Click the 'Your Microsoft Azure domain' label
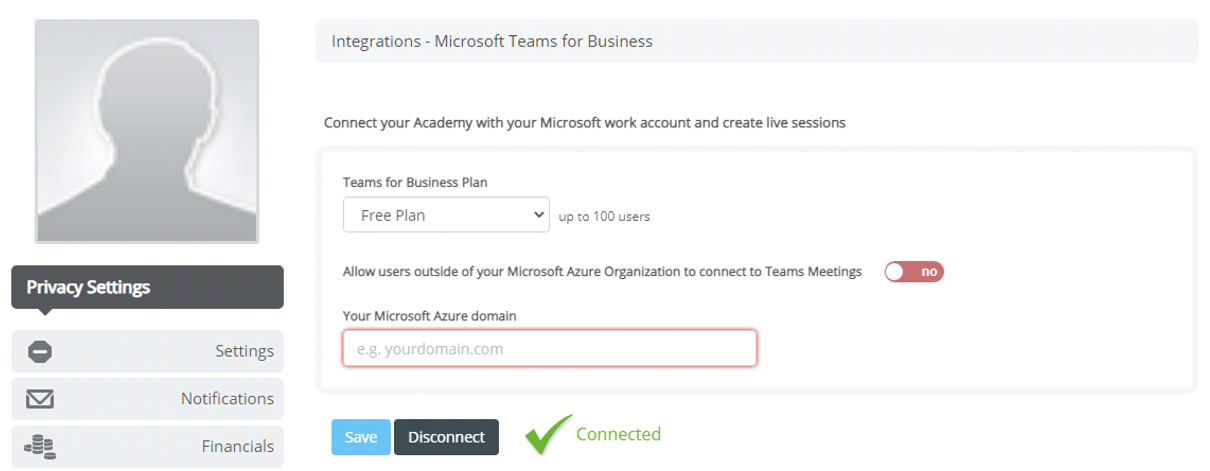This screenshot has width=1210, height=471. pos(429,316)
